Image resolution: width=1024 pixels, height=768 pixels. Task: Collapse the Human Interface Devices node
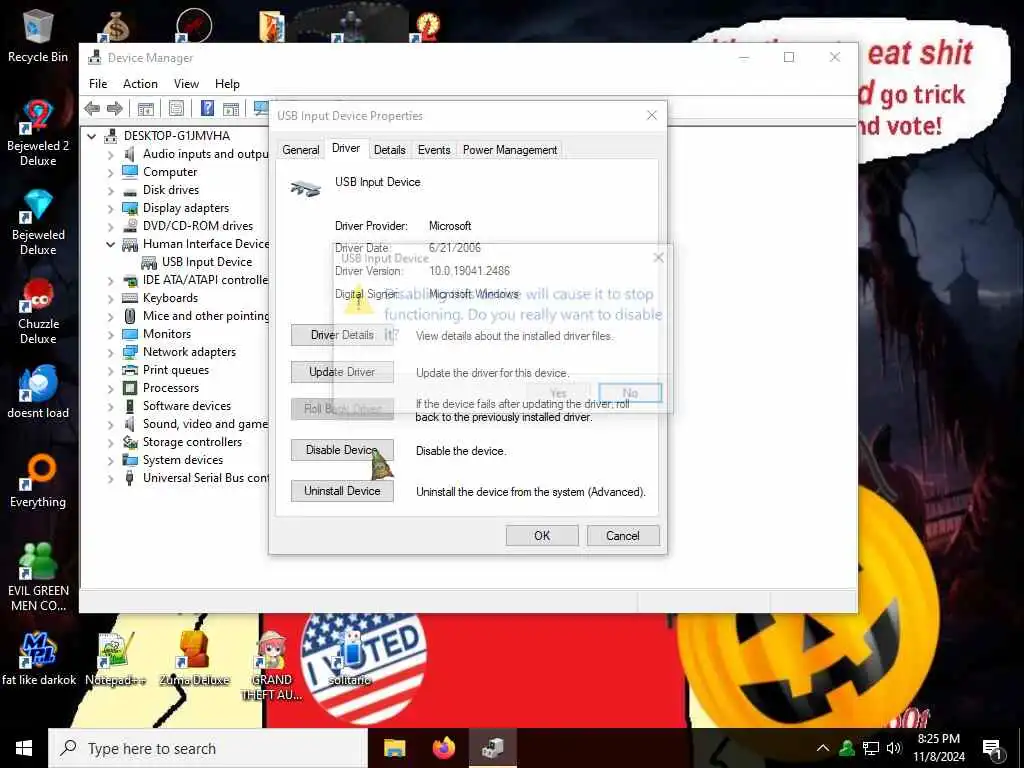(x=110, y=245)
